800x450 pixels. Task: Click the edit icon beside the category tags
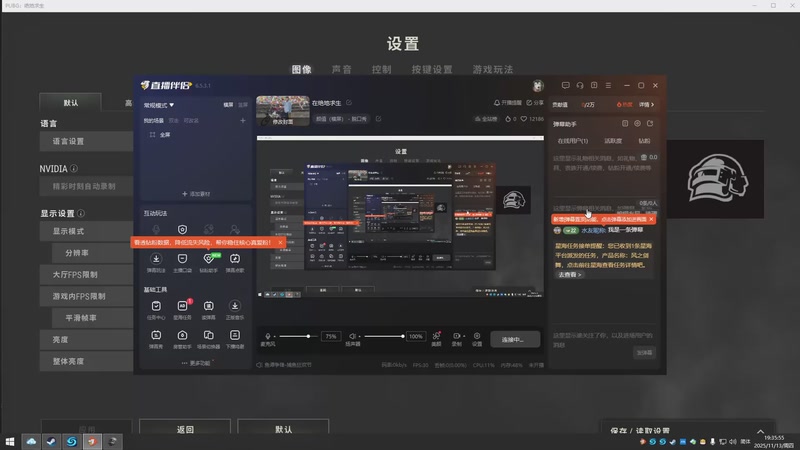tap(379, 118)
